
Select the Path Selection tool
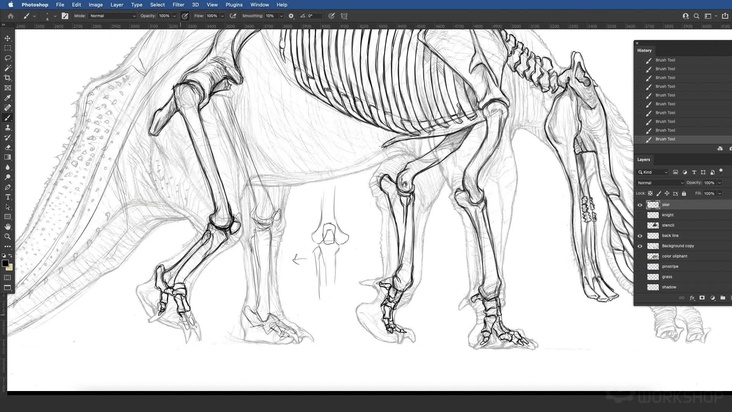click(x=7, y=207)
